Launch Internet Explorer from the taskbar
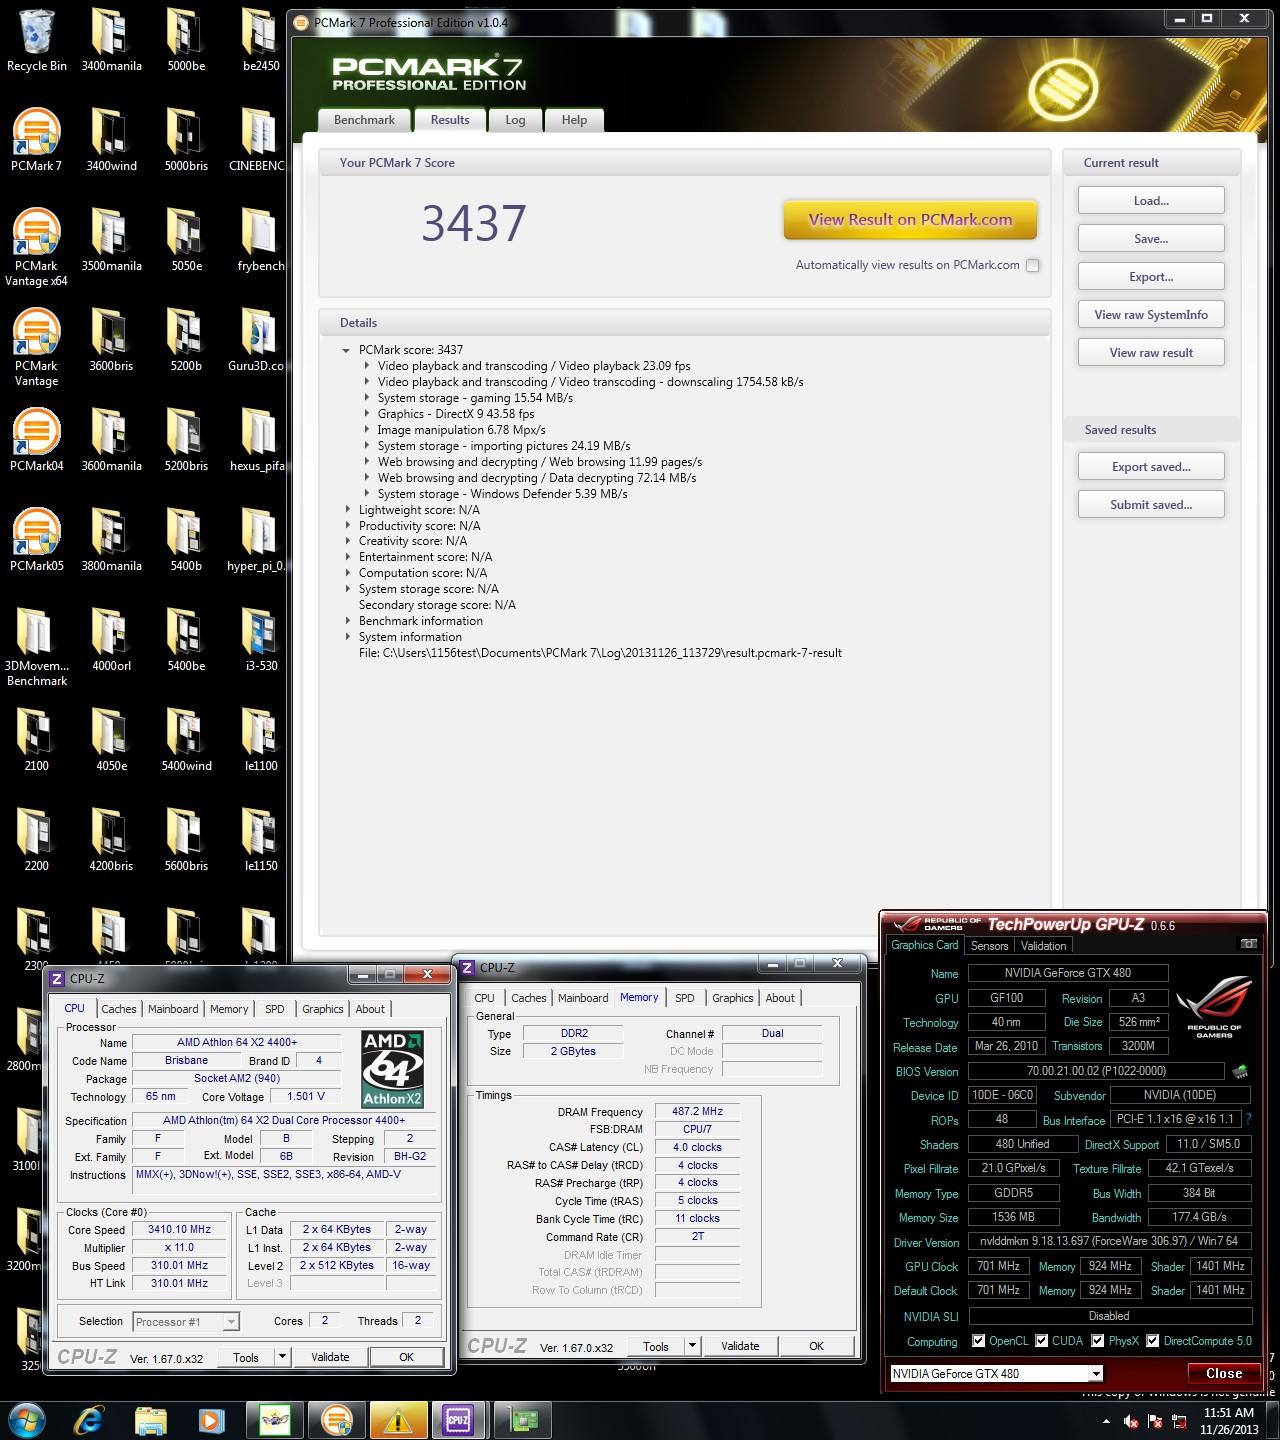Image resolution: width=1280 pixels, height=1440 pixels. (90, 1420)
